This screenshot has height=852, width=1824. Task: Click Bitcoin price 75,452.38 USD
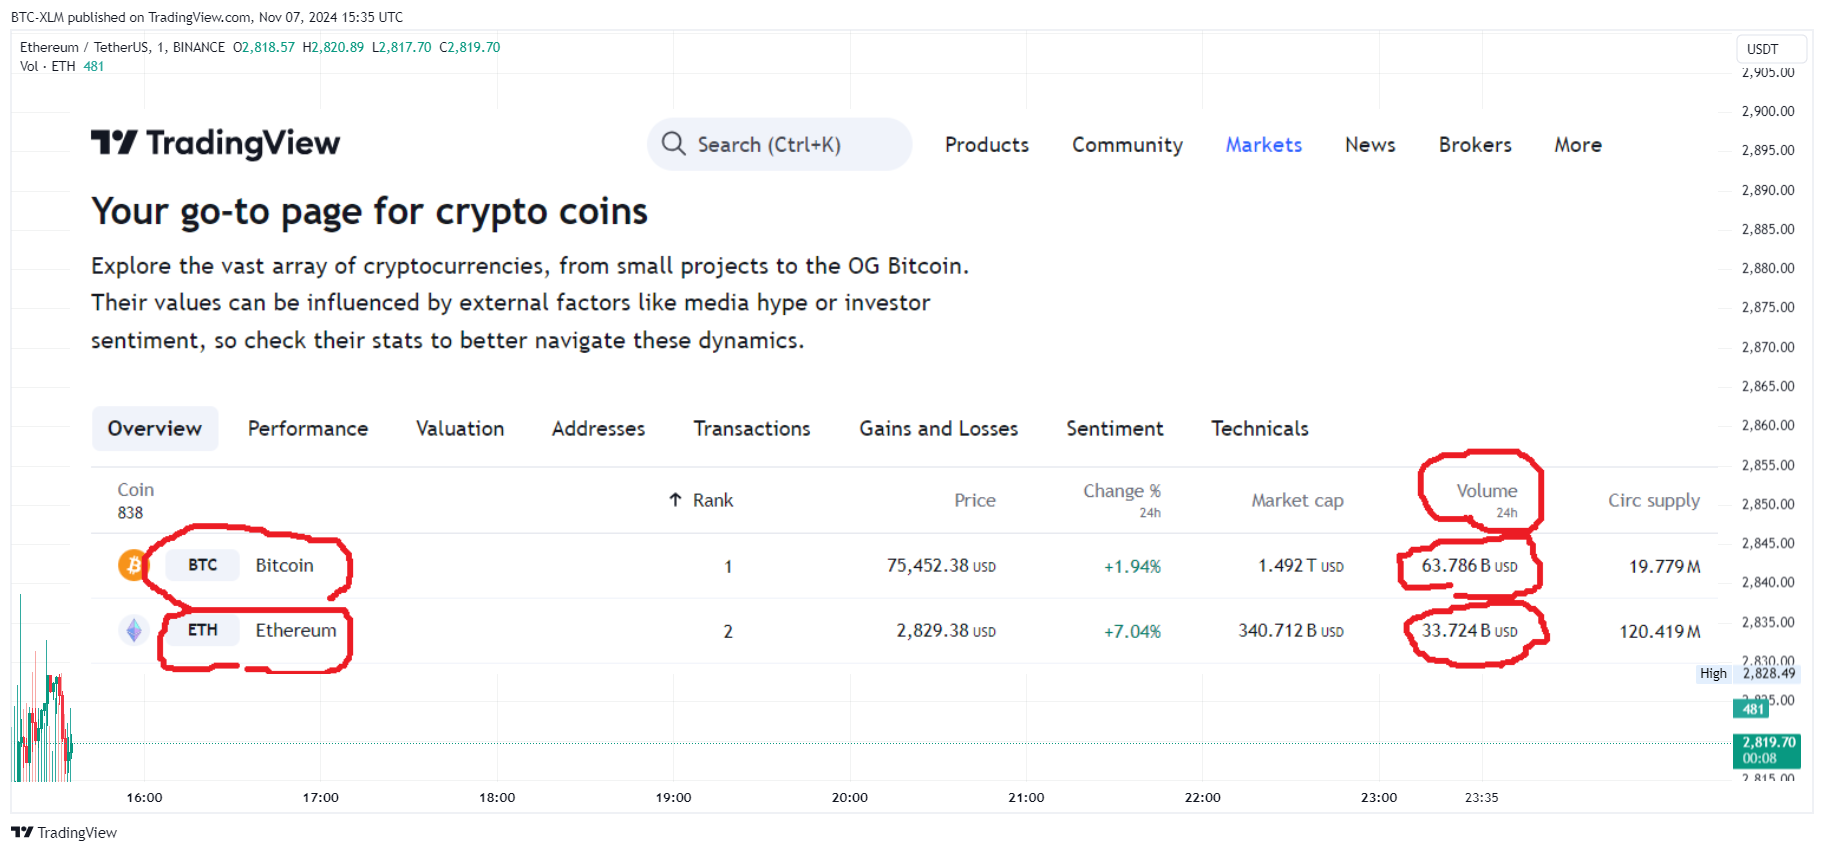click(941, 566)
